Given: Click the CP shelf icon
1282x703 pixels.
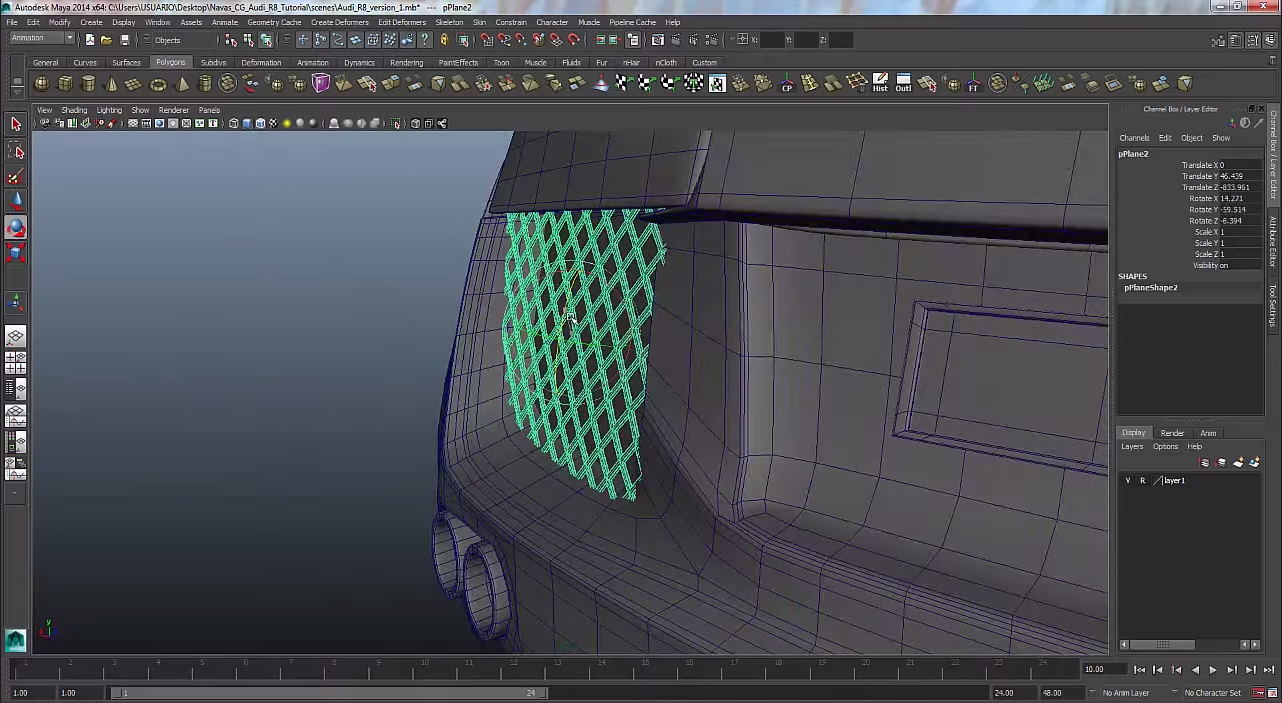Looking at the screenshot, I should pos(787,84).
